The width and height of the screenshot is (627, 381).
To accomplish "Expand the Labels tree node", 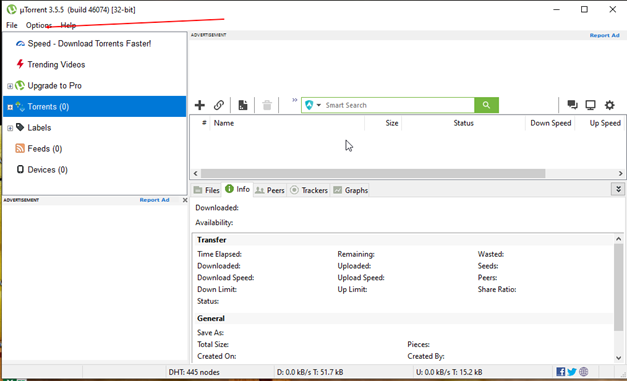I will coord(10,128).
